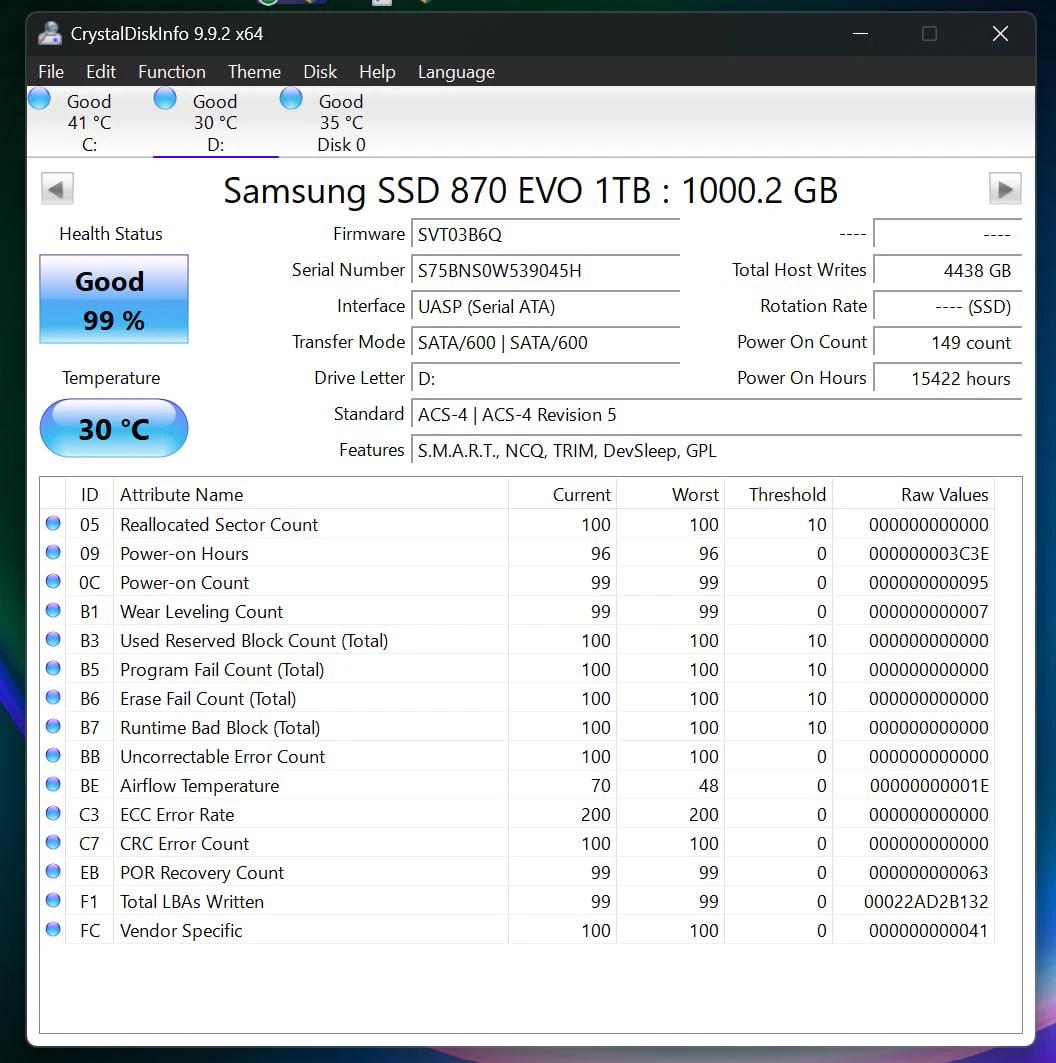Click the Good 99 % health status button
The image size is (1056, 1063).
(114, 299)
